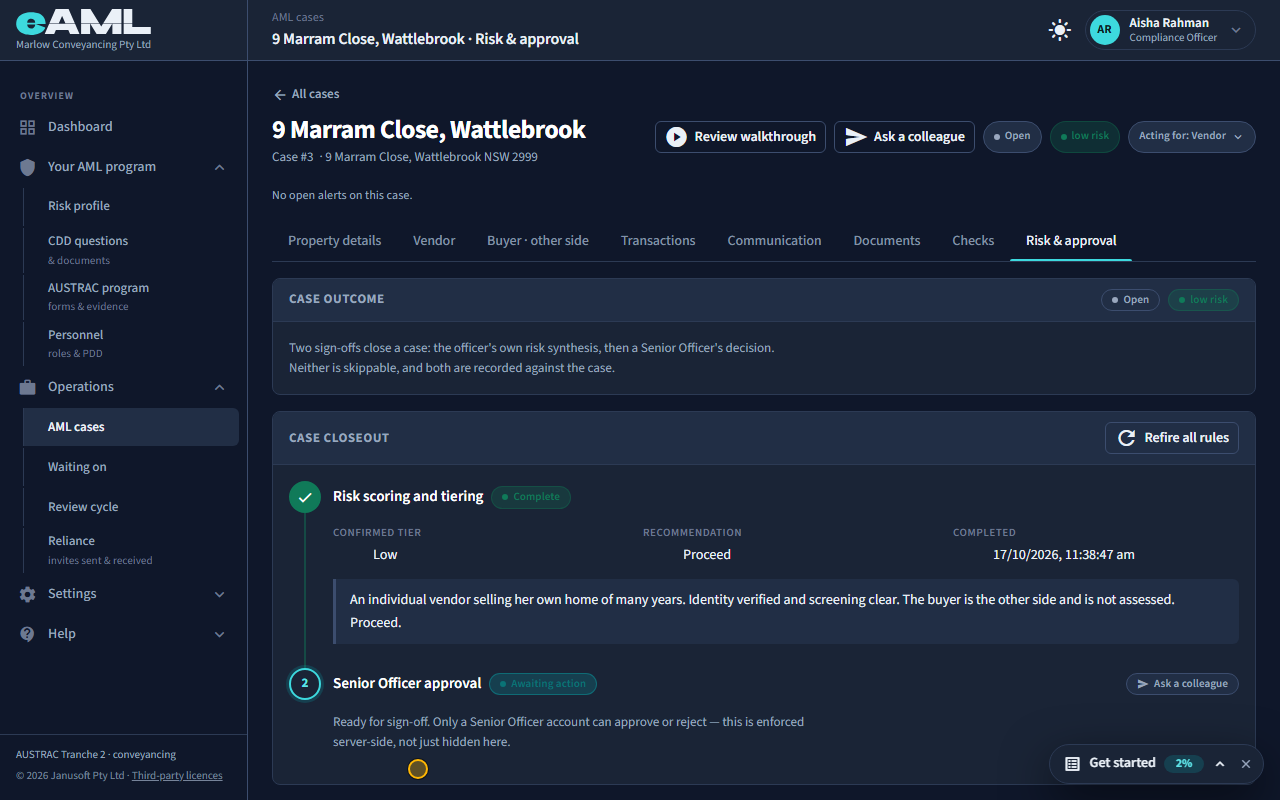Click the low risk badge in Case Outcome
This screenshot has height=800, width=1280.
tap(1203, 300)
